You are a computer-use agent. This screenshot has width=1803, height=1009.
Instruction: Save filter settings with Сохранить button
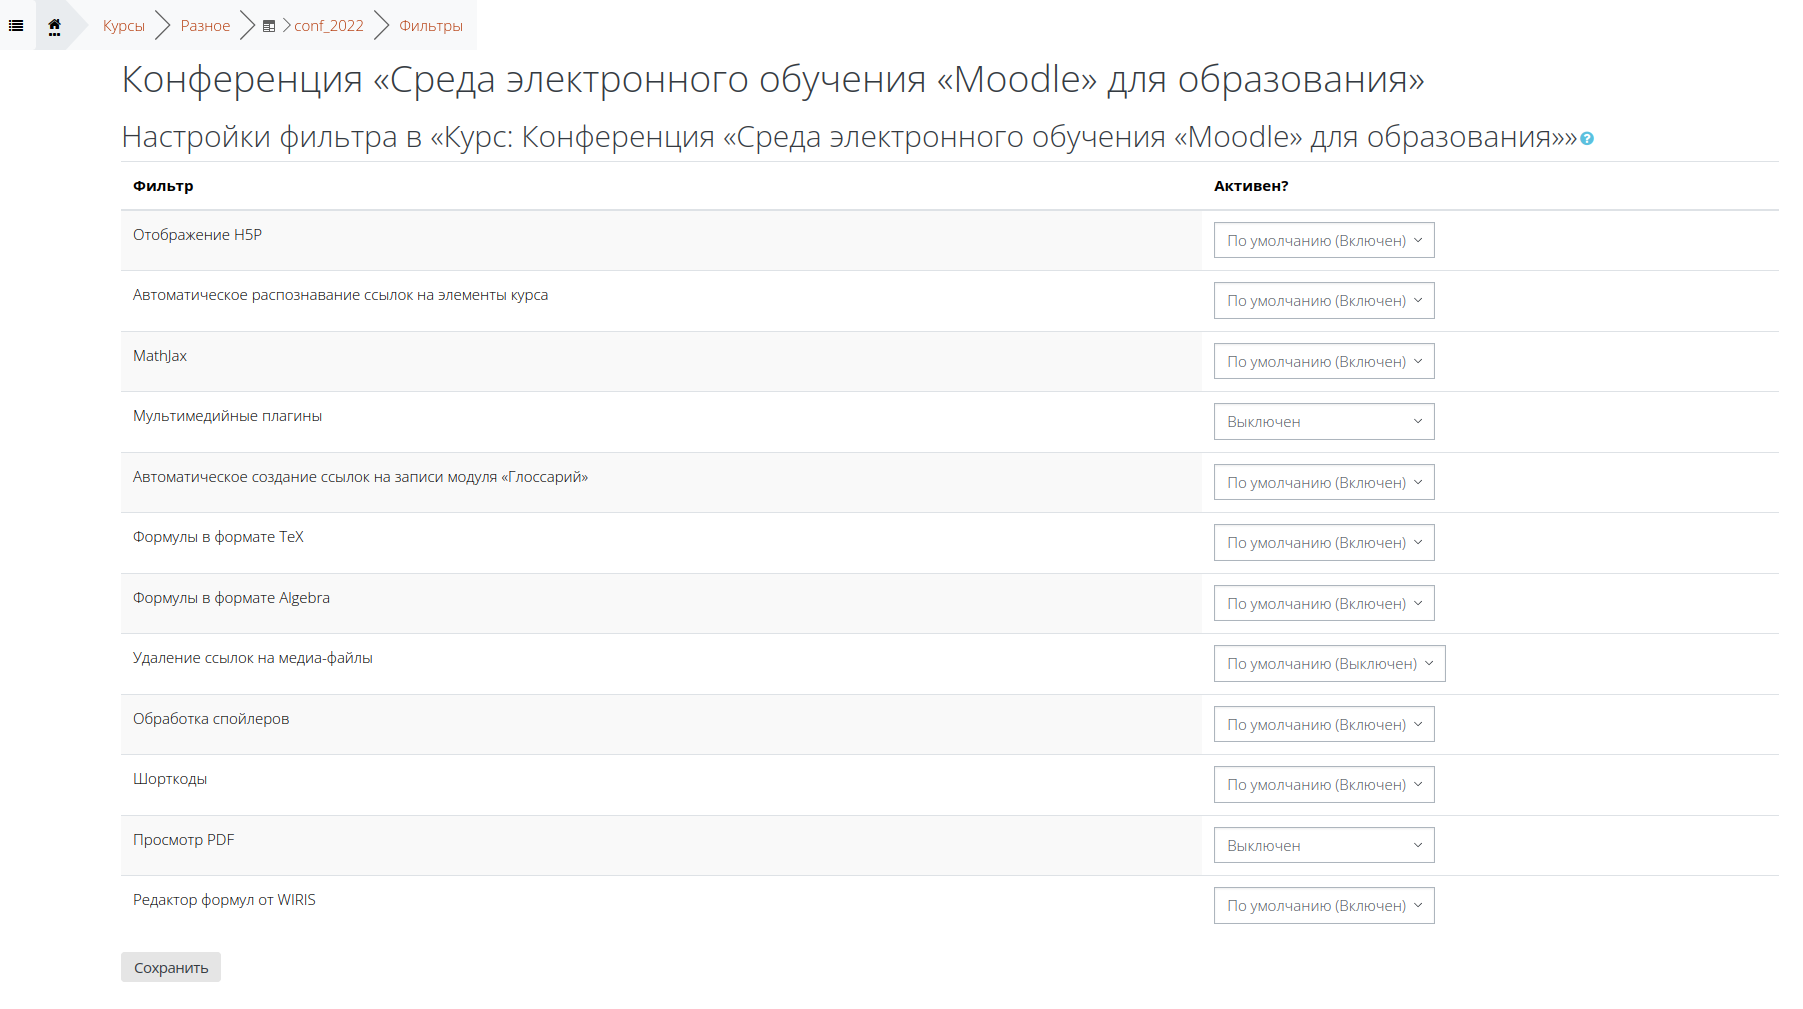coord(171,967)
